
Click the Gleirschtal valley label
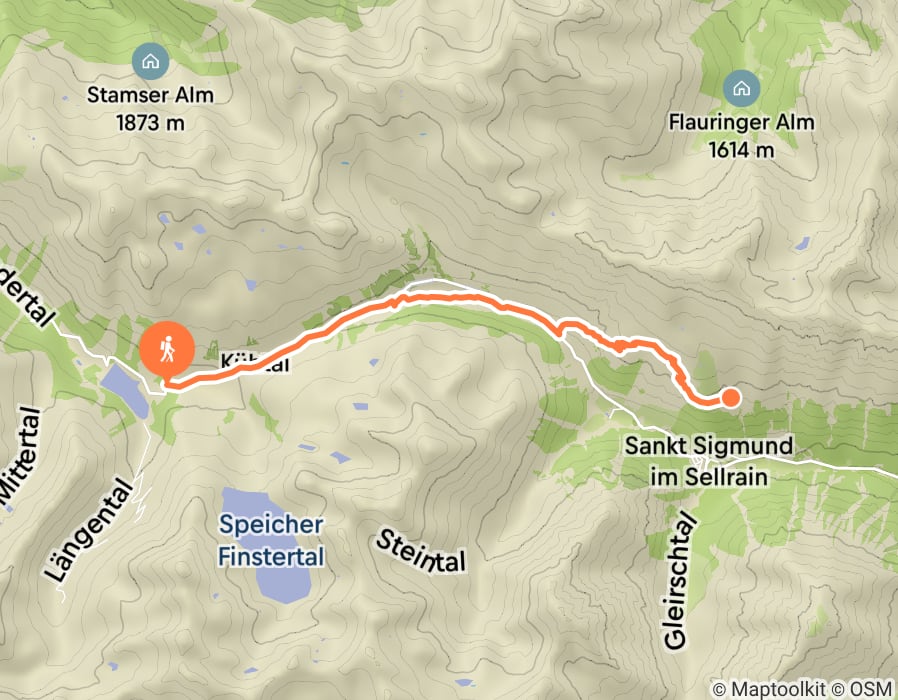point(682,581)
